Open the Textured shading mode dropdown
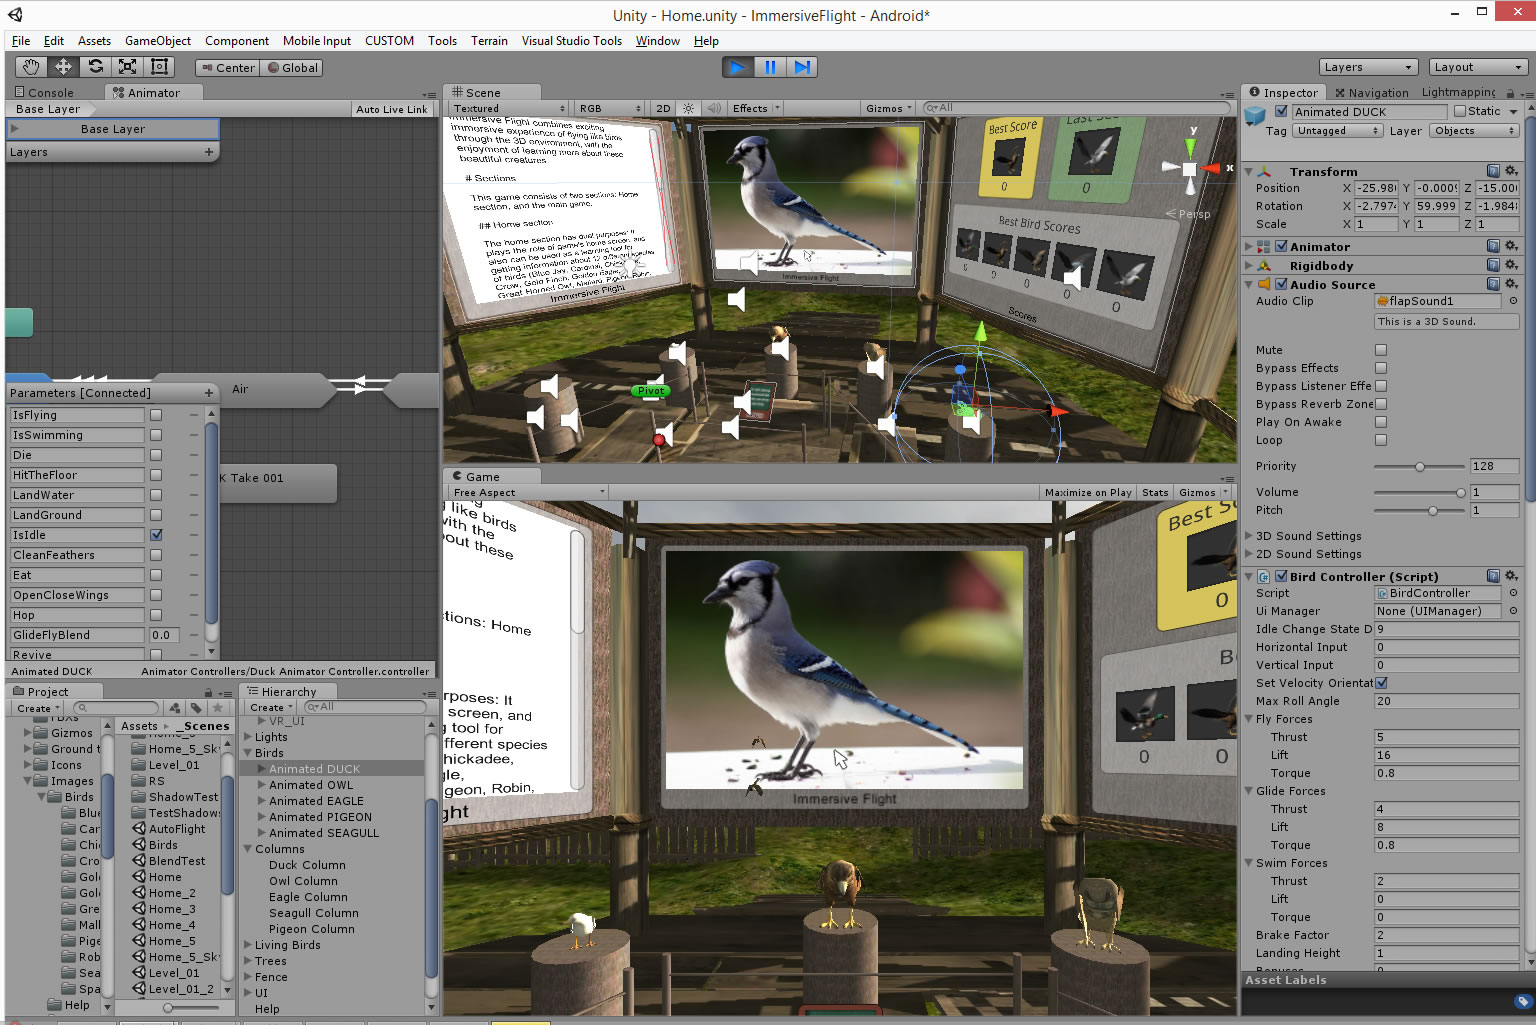This screenshot has height=1025, width=1536. click(508, 108)
